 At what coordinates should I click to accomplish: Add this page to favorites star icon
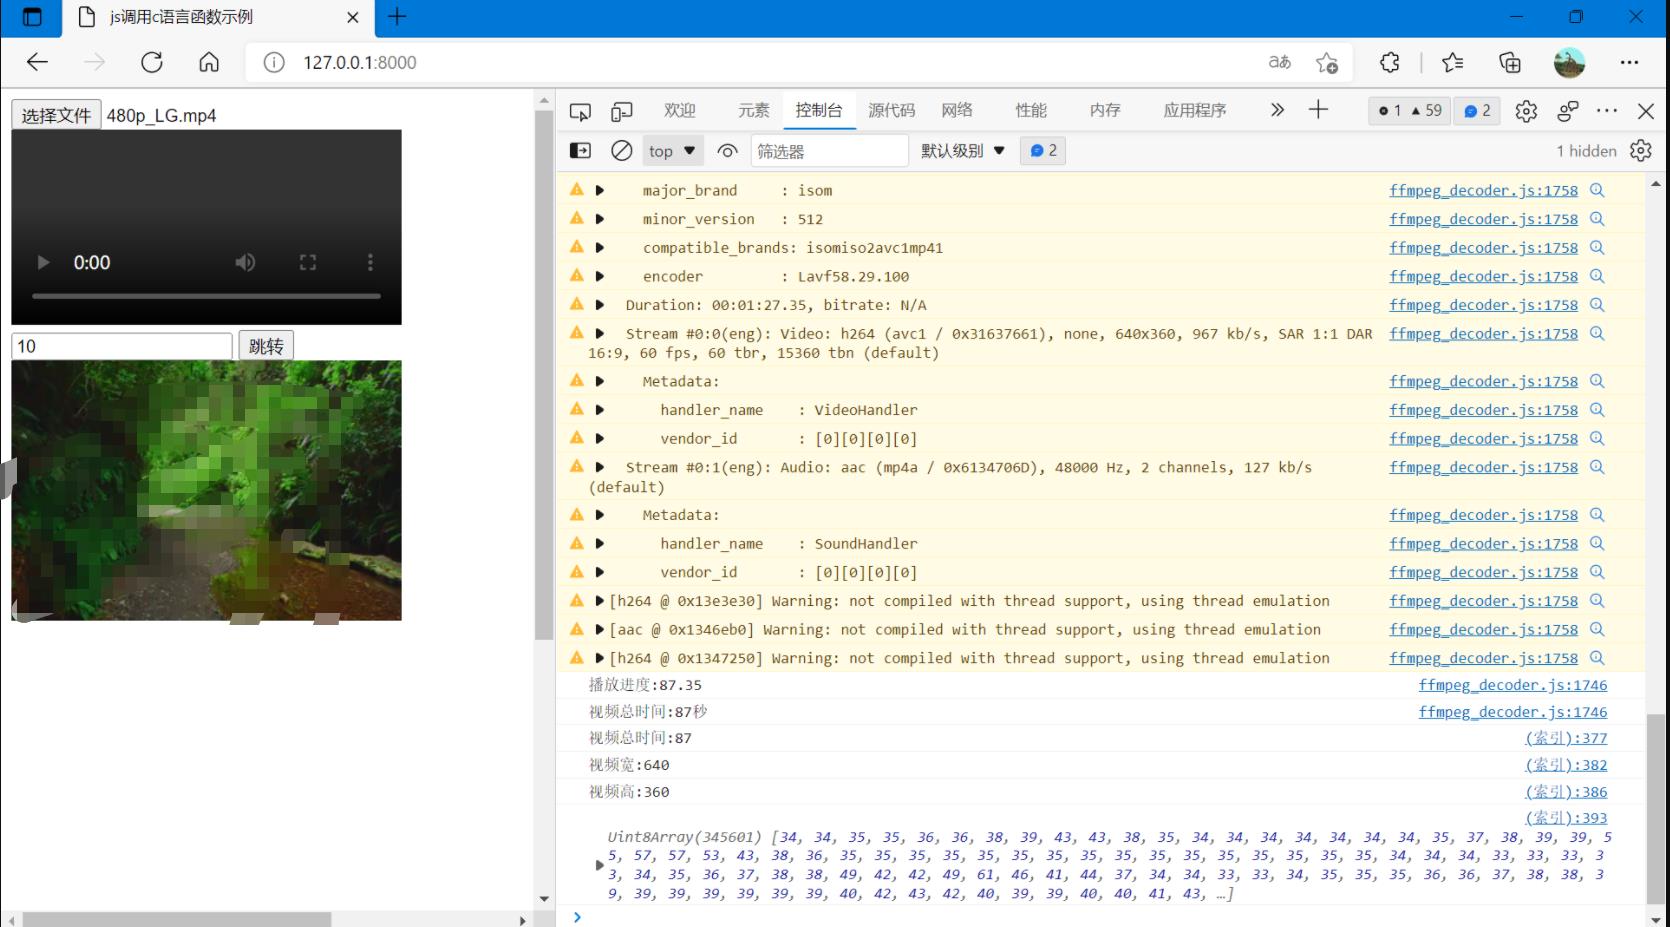tap(1327, 62)
